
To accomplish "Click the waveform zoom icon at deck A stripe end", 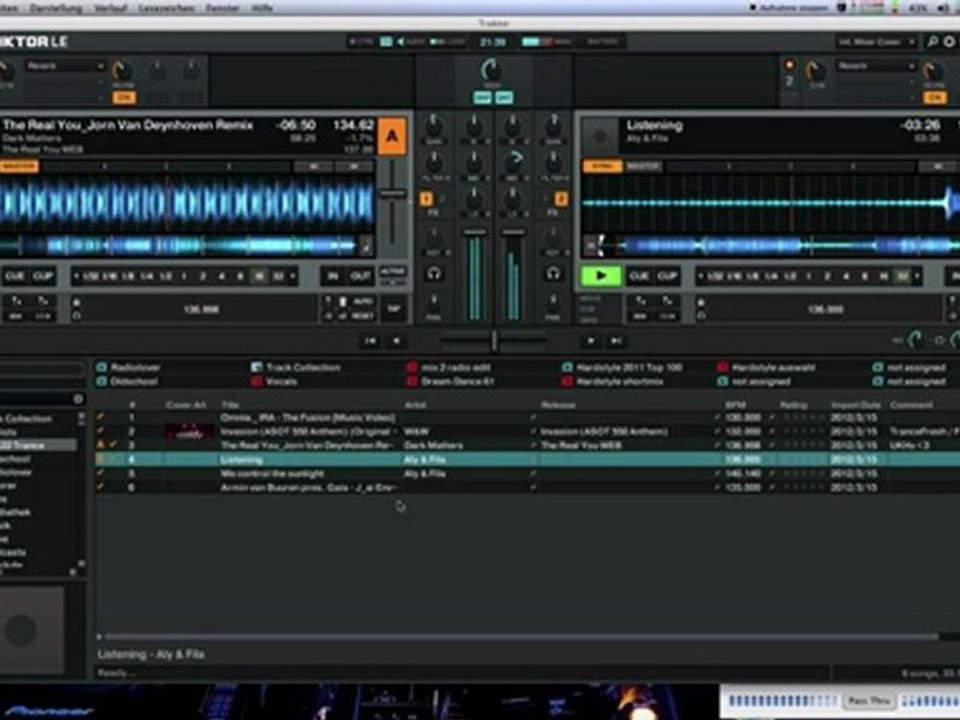I will point(366,246).
